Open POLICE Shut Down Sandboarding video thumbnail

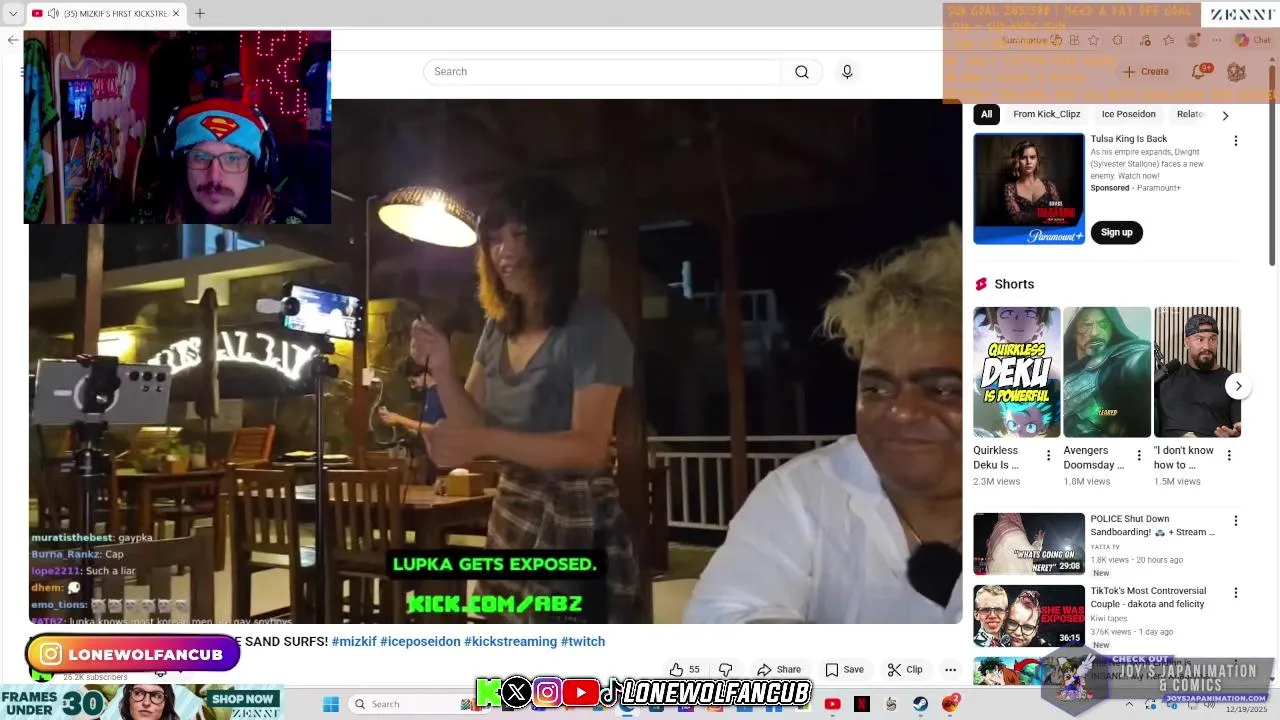(x=1028, y=544)
